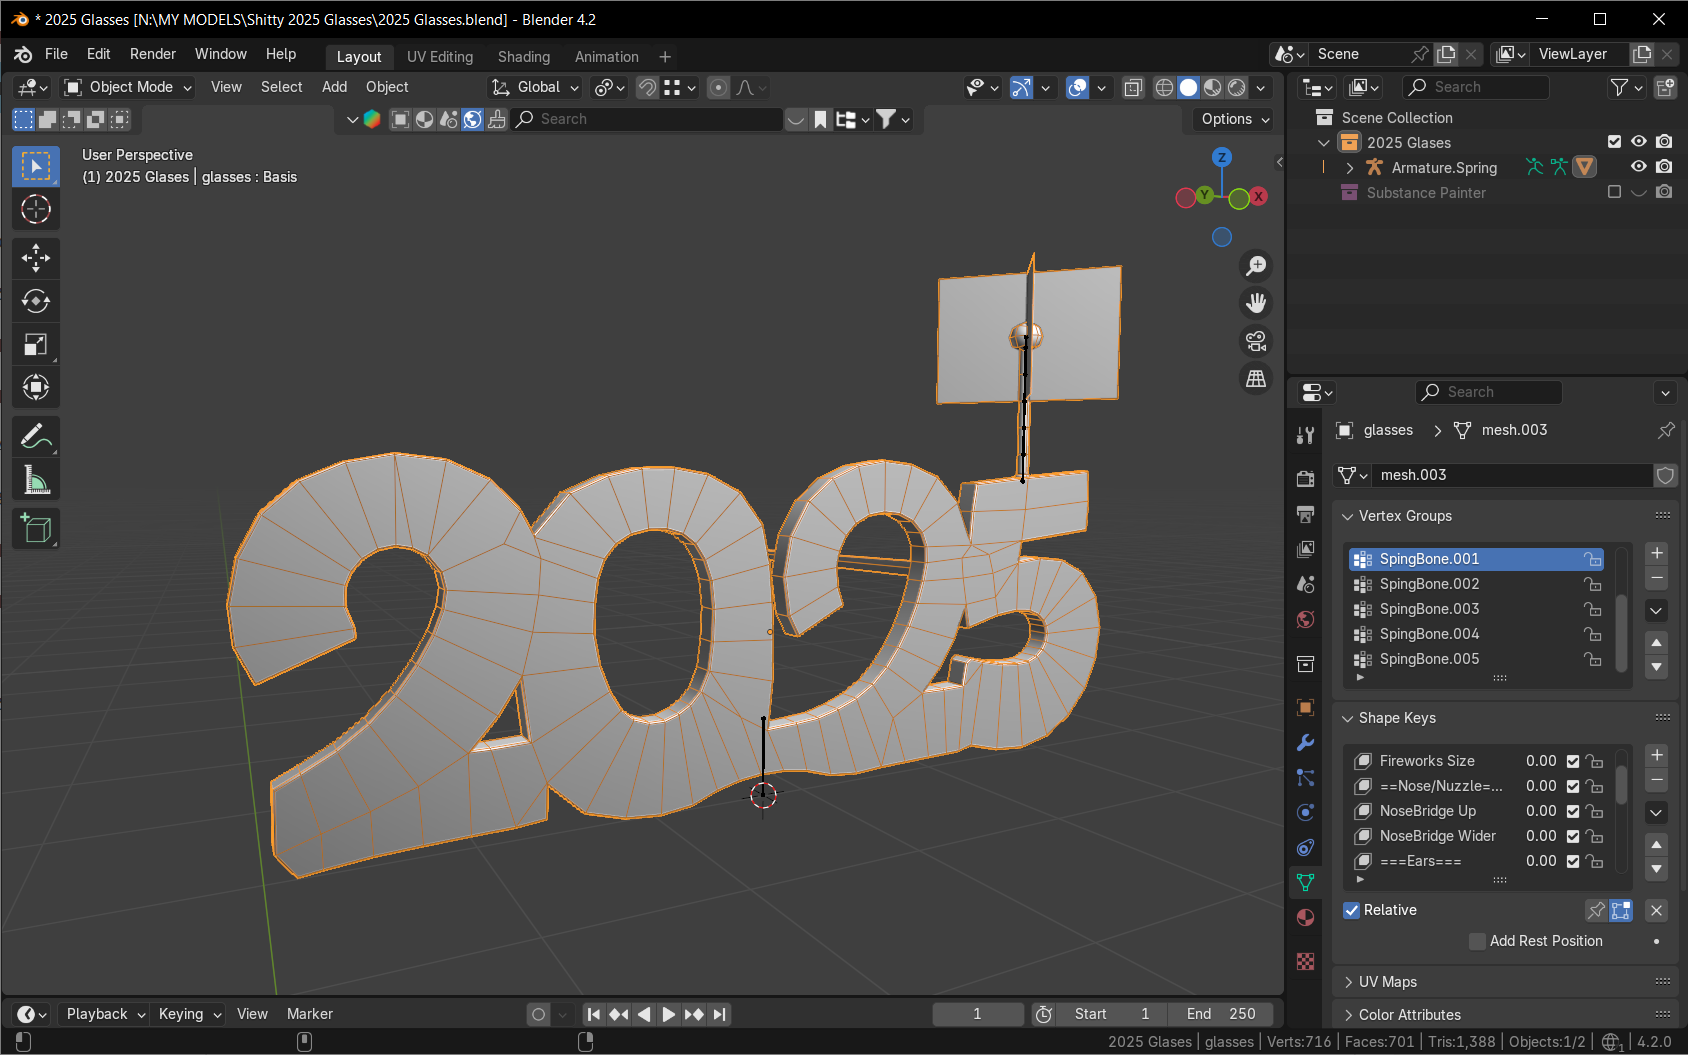1688x1056 pixels.
Task: Activate the Transform tool
Action: pos(36,387)
